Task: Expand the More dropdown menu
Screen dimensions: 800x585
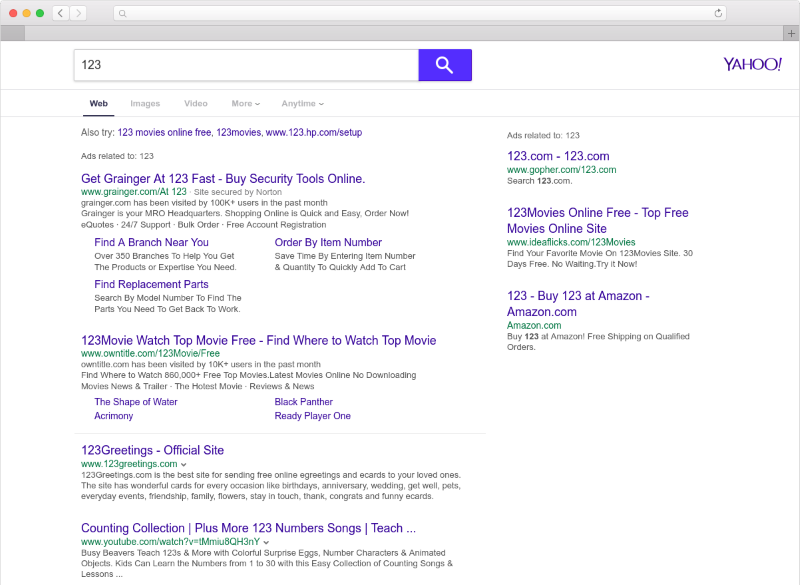Action: [x=245, y=104]
